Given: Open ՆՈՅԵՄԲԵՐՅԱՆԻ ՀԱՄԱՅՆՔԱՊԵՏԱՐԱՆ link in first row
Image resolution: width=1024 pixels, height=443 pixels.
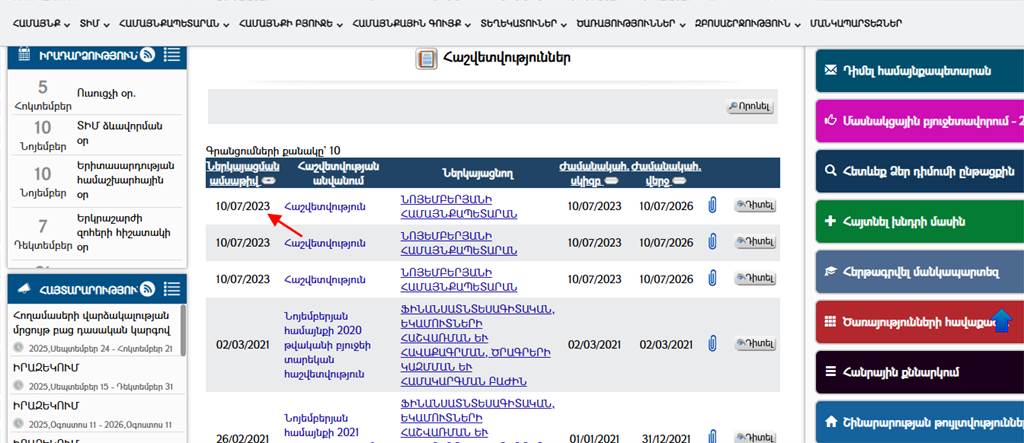Looking at the screenshot, I should click(x=459, y=206).
